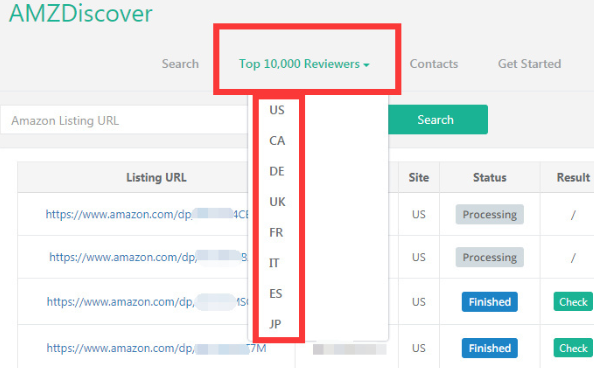Open the Search nav tab

[x=180, y=64]
